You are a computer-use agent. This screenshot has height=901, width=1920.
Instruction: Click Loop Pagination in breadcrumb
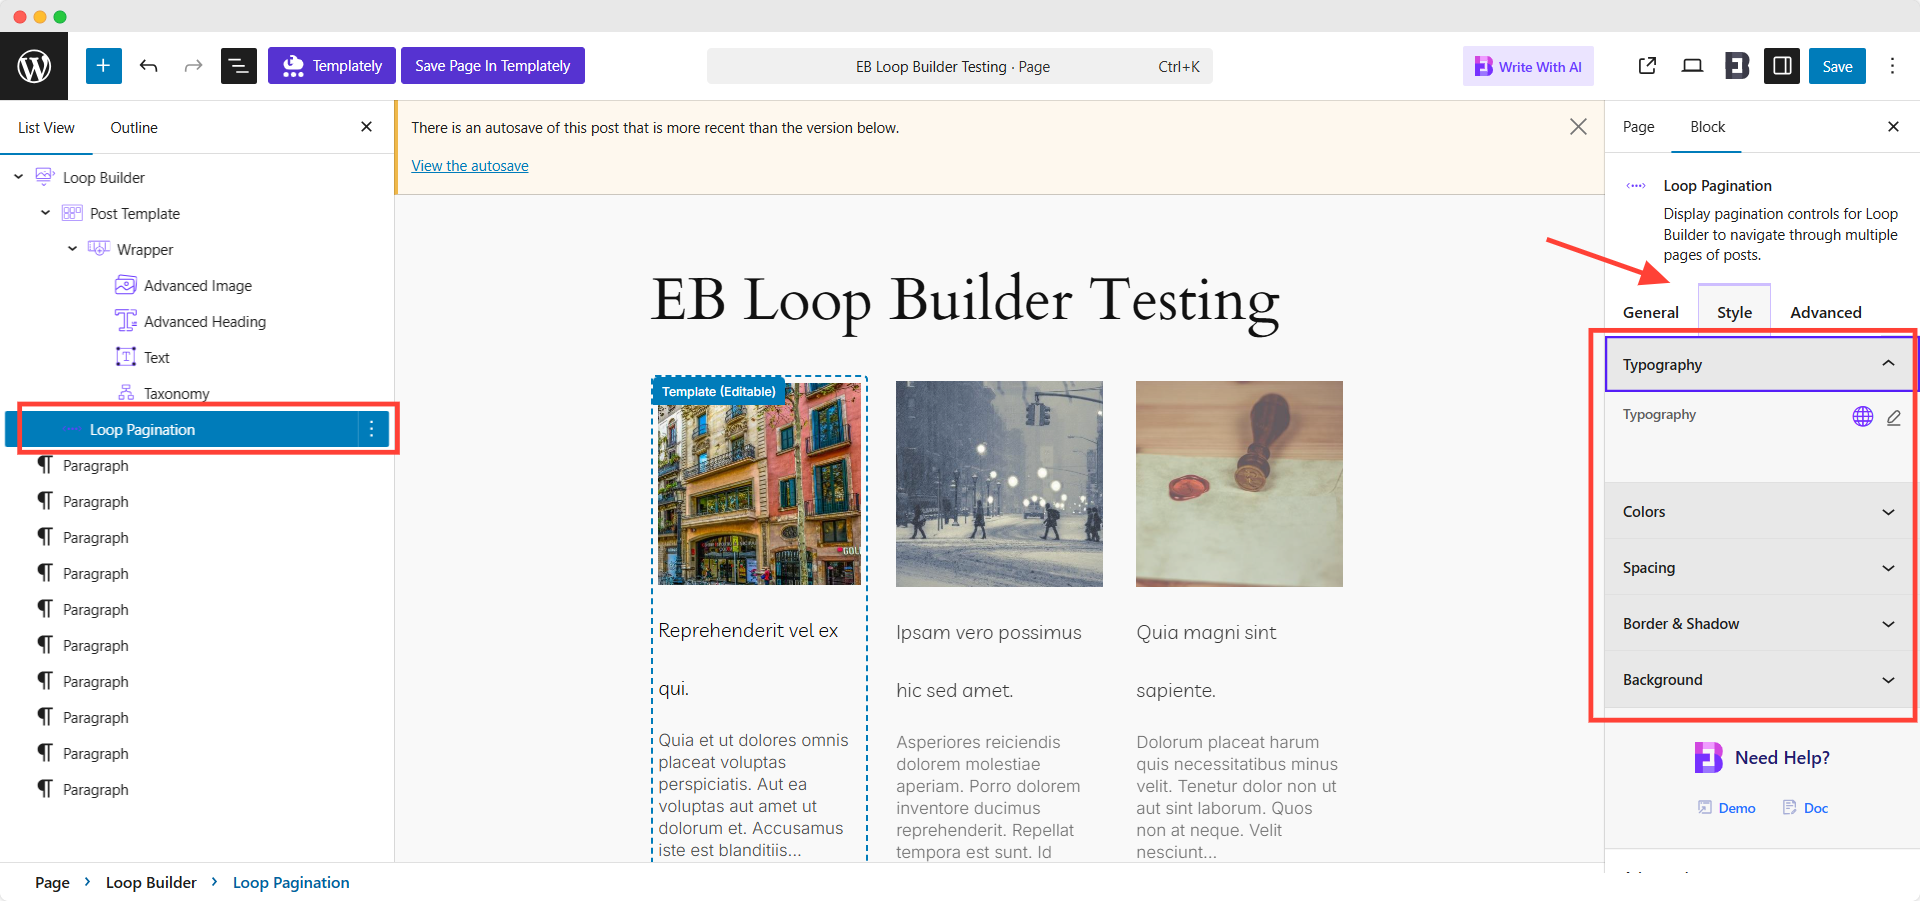point(291,883)
